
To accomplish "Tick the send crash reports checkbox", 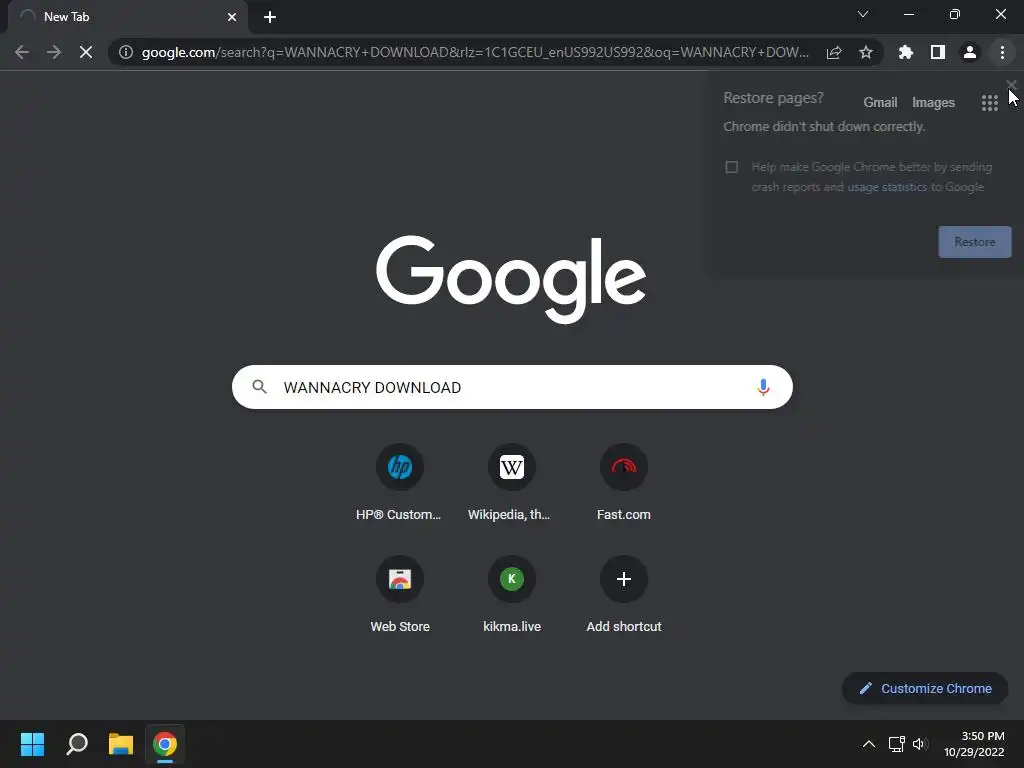I will click(x=731, y=167).
